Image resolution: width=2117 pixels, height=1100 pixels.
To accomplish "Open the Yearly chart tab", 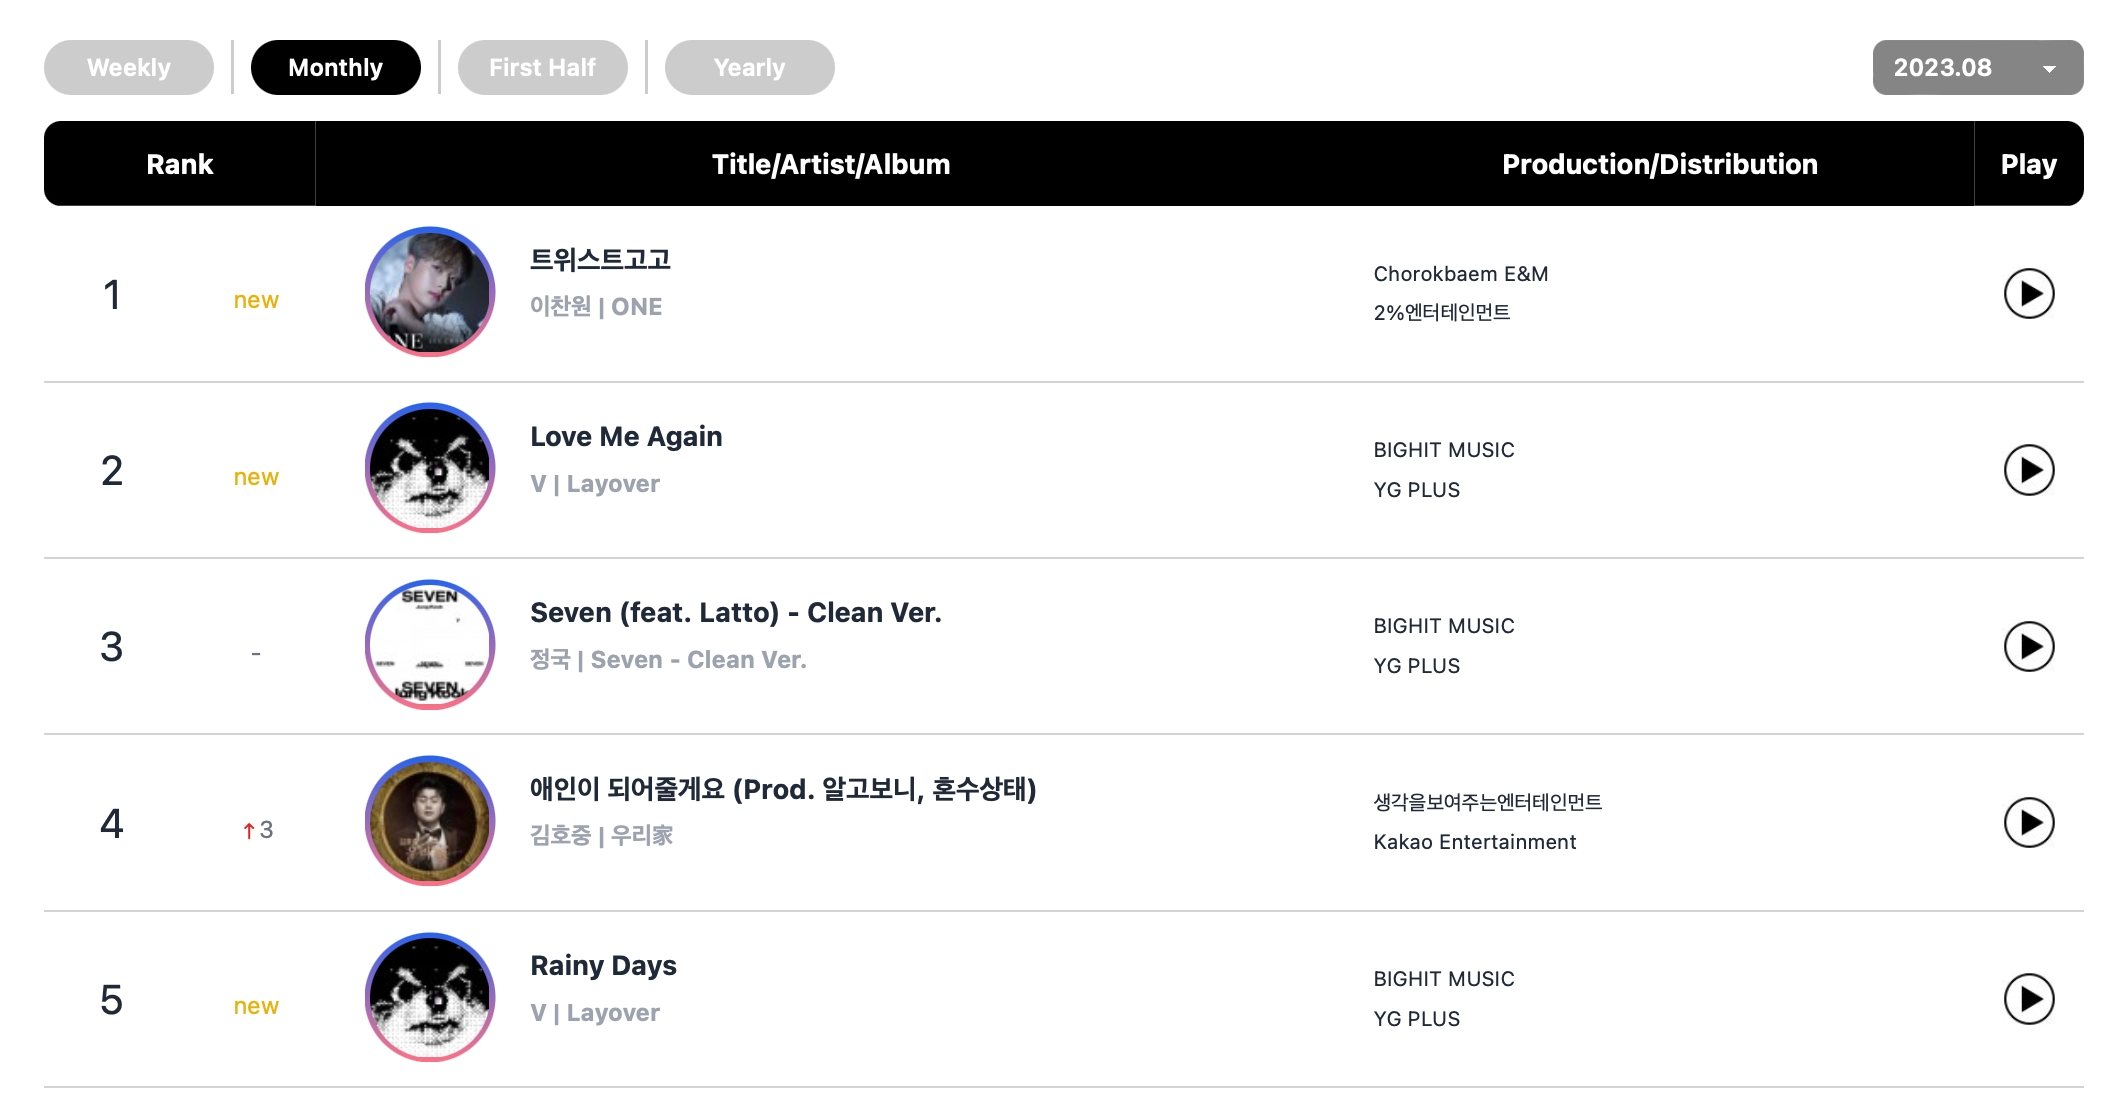I will [749, 68].
